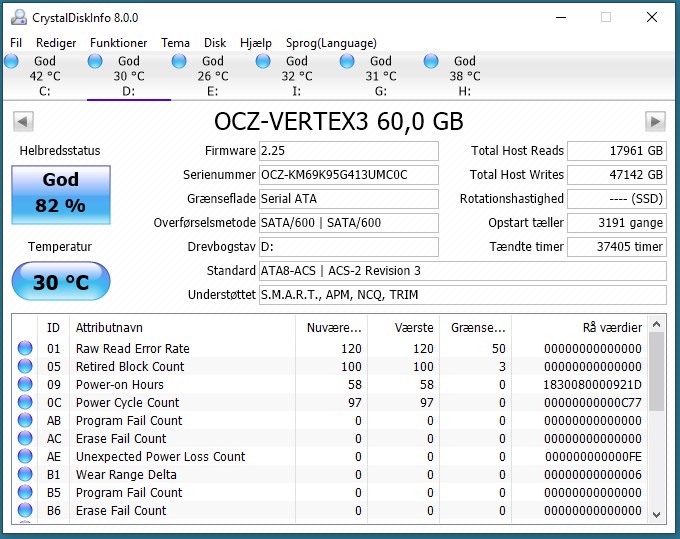Click the Grænseflade field showing Serial ATA
Screen dimensions: 680x539
(349, 199)
